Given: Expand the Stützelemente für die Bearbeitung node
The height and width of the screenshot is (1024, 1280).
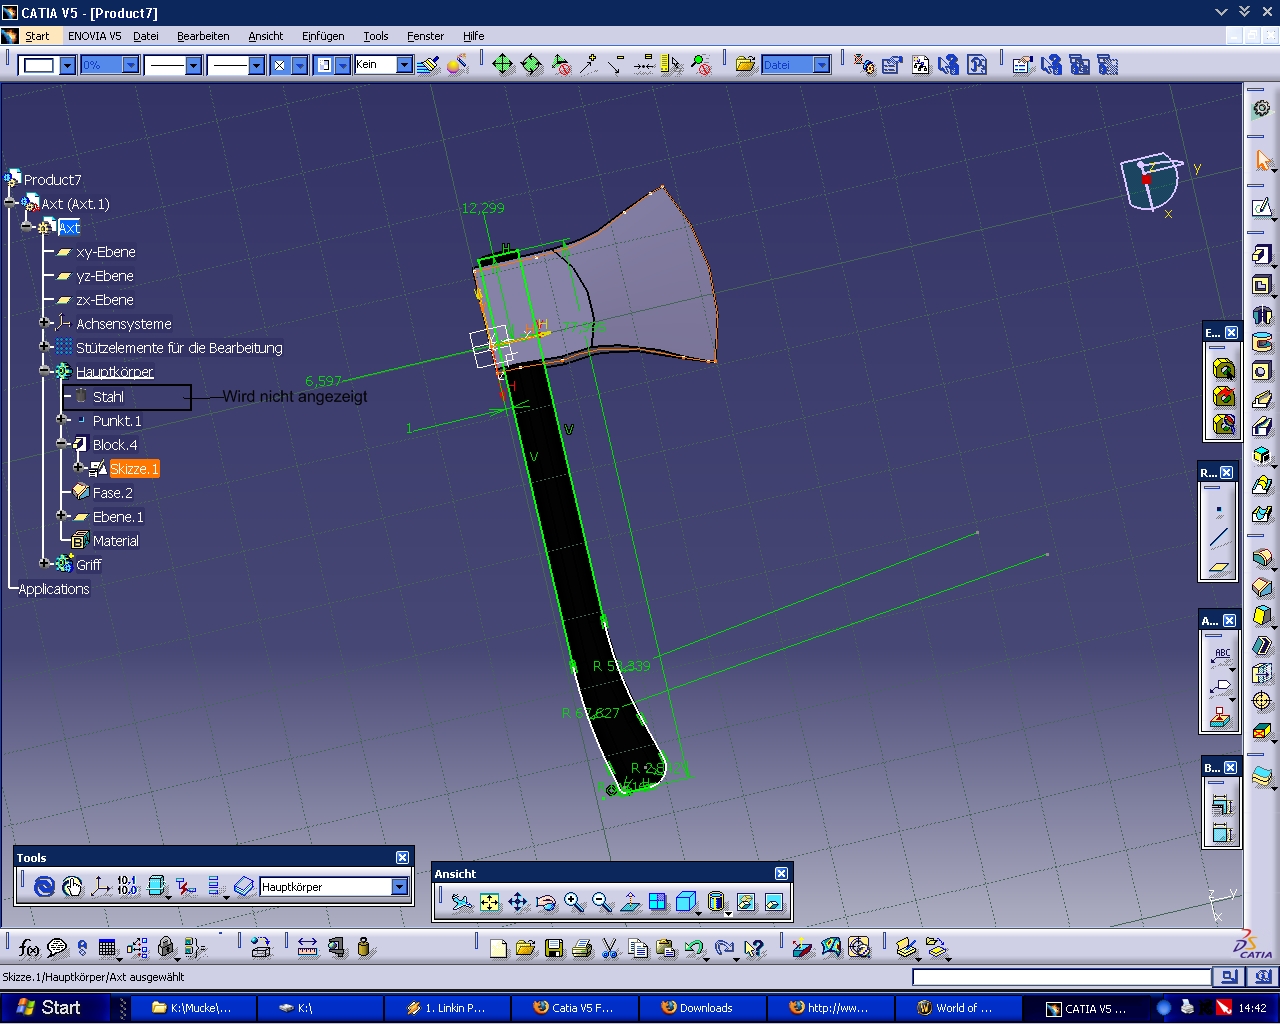Looking at the screenshot, I should [x=44, y=346].
